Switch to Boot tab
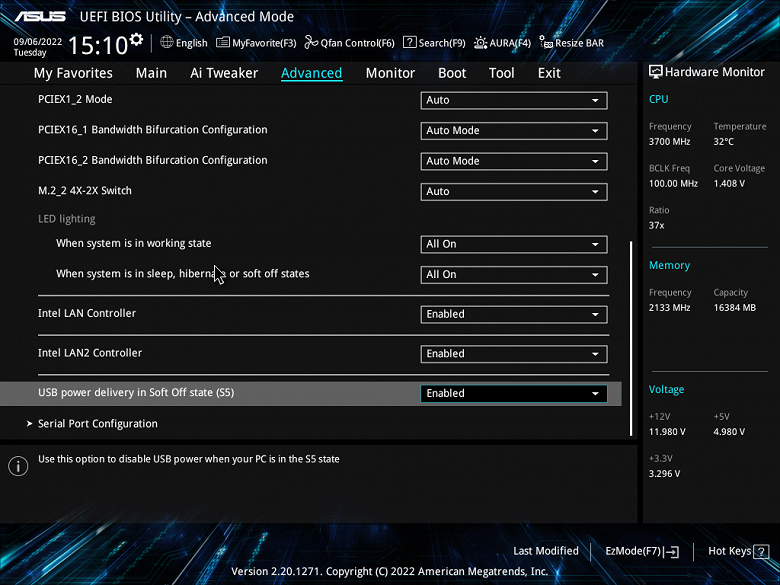The height and width of the screenshot is (585, 780). point(452,73)
